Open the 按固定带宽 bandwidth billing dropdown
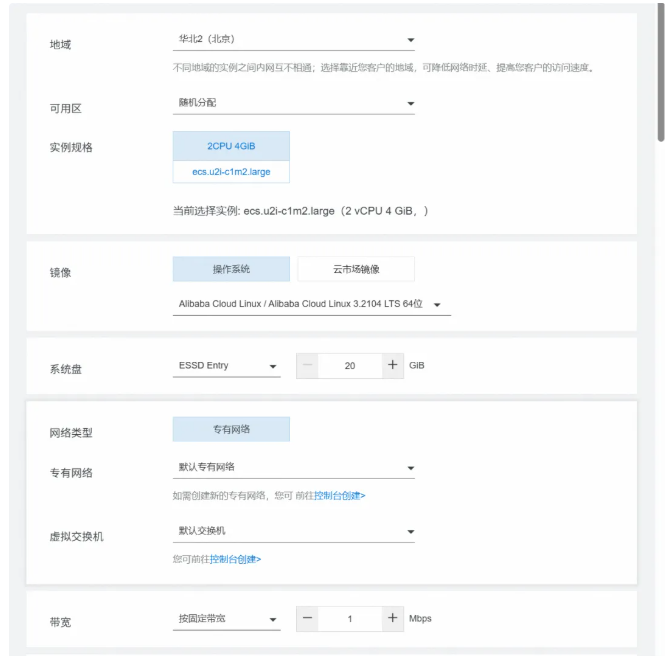Viewport: 665px width, 656px height. pos(226,619)
